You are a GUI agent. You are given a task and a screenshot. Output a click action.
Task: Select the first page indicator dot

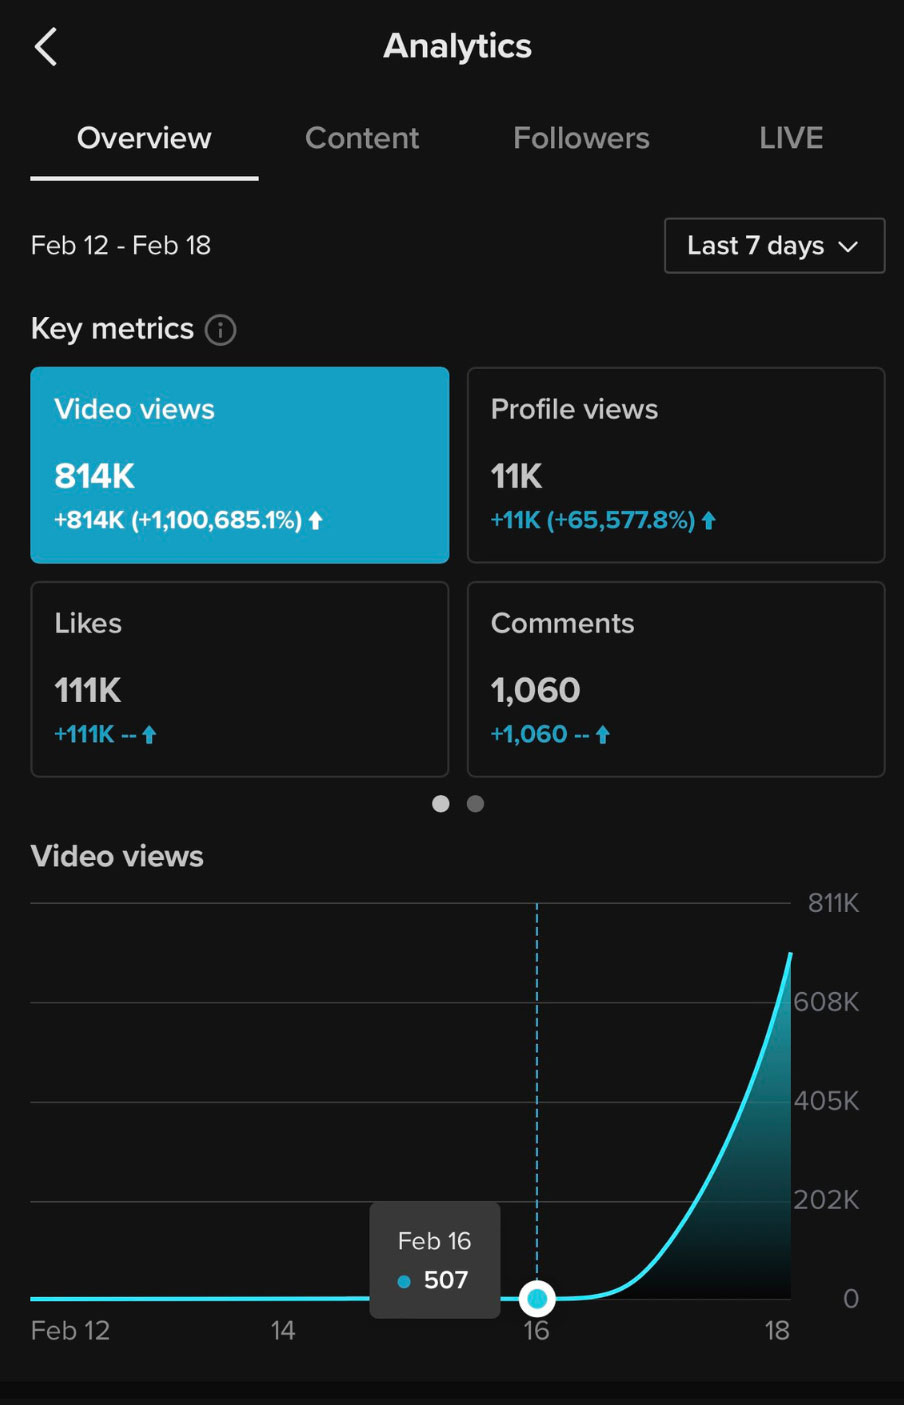pos(440,804)
